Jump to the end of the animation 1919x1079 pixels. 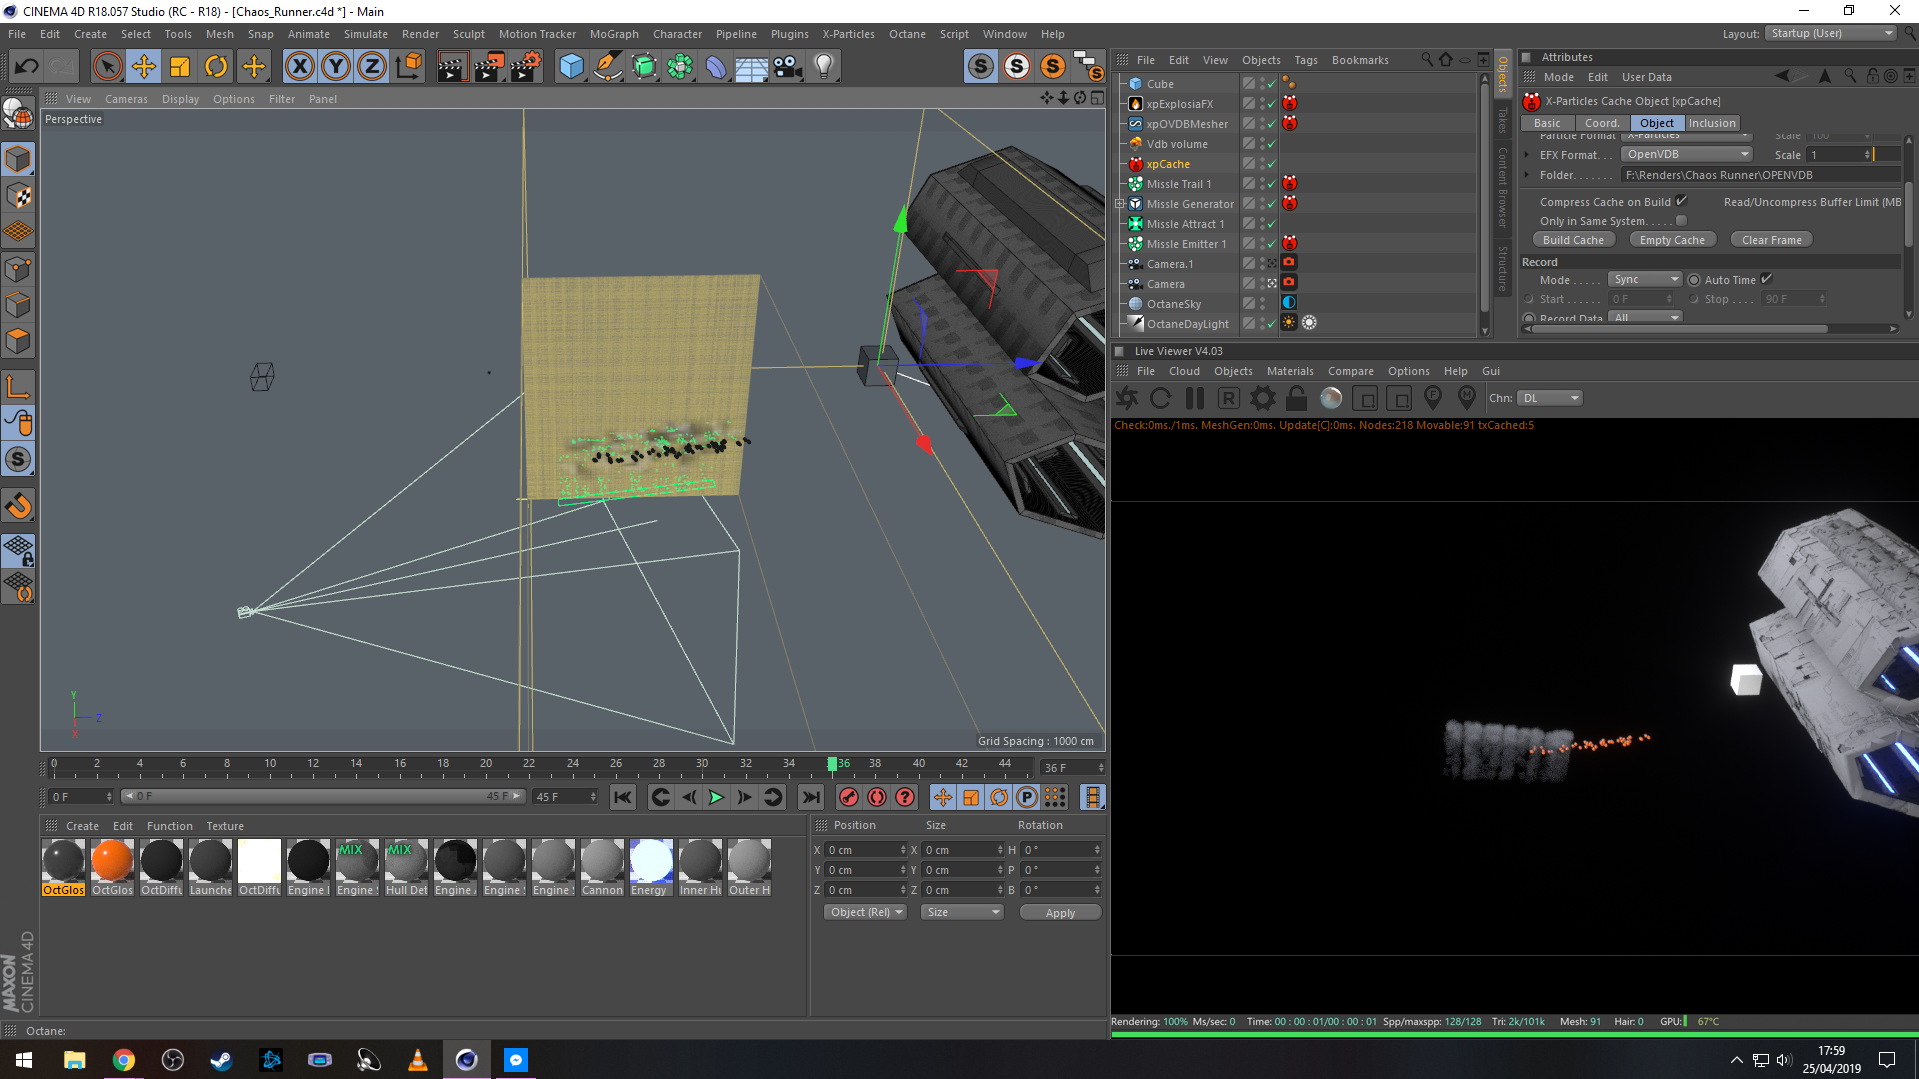[x=811, y=797]
